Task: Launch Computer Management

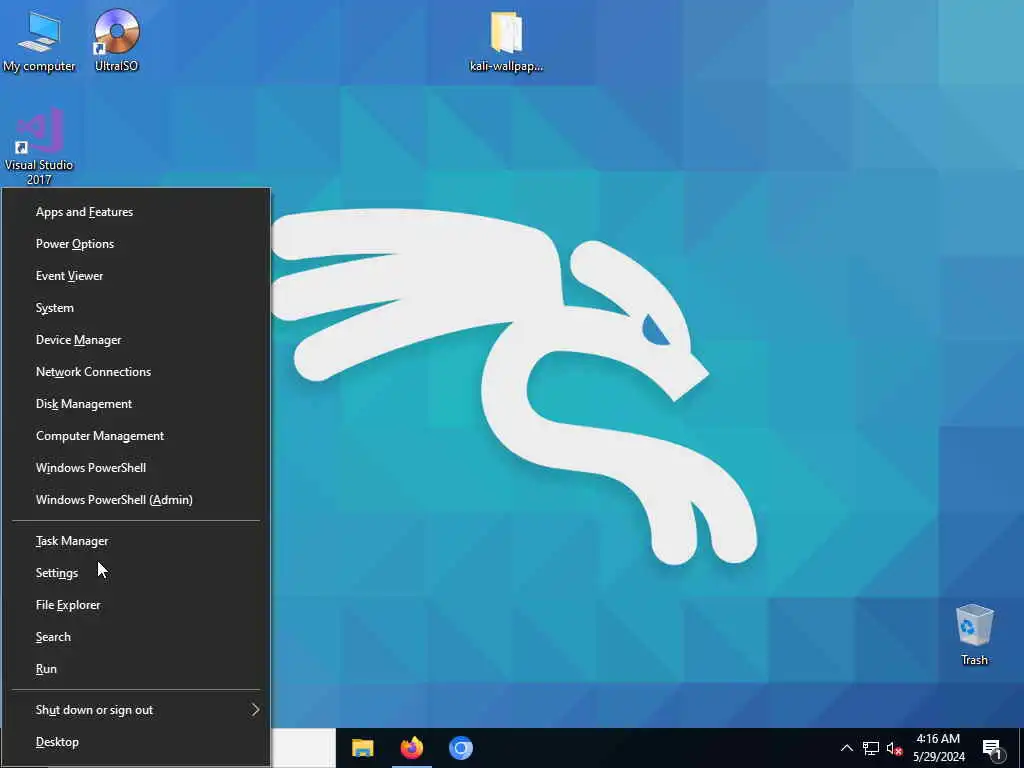Action: [136, 436]
